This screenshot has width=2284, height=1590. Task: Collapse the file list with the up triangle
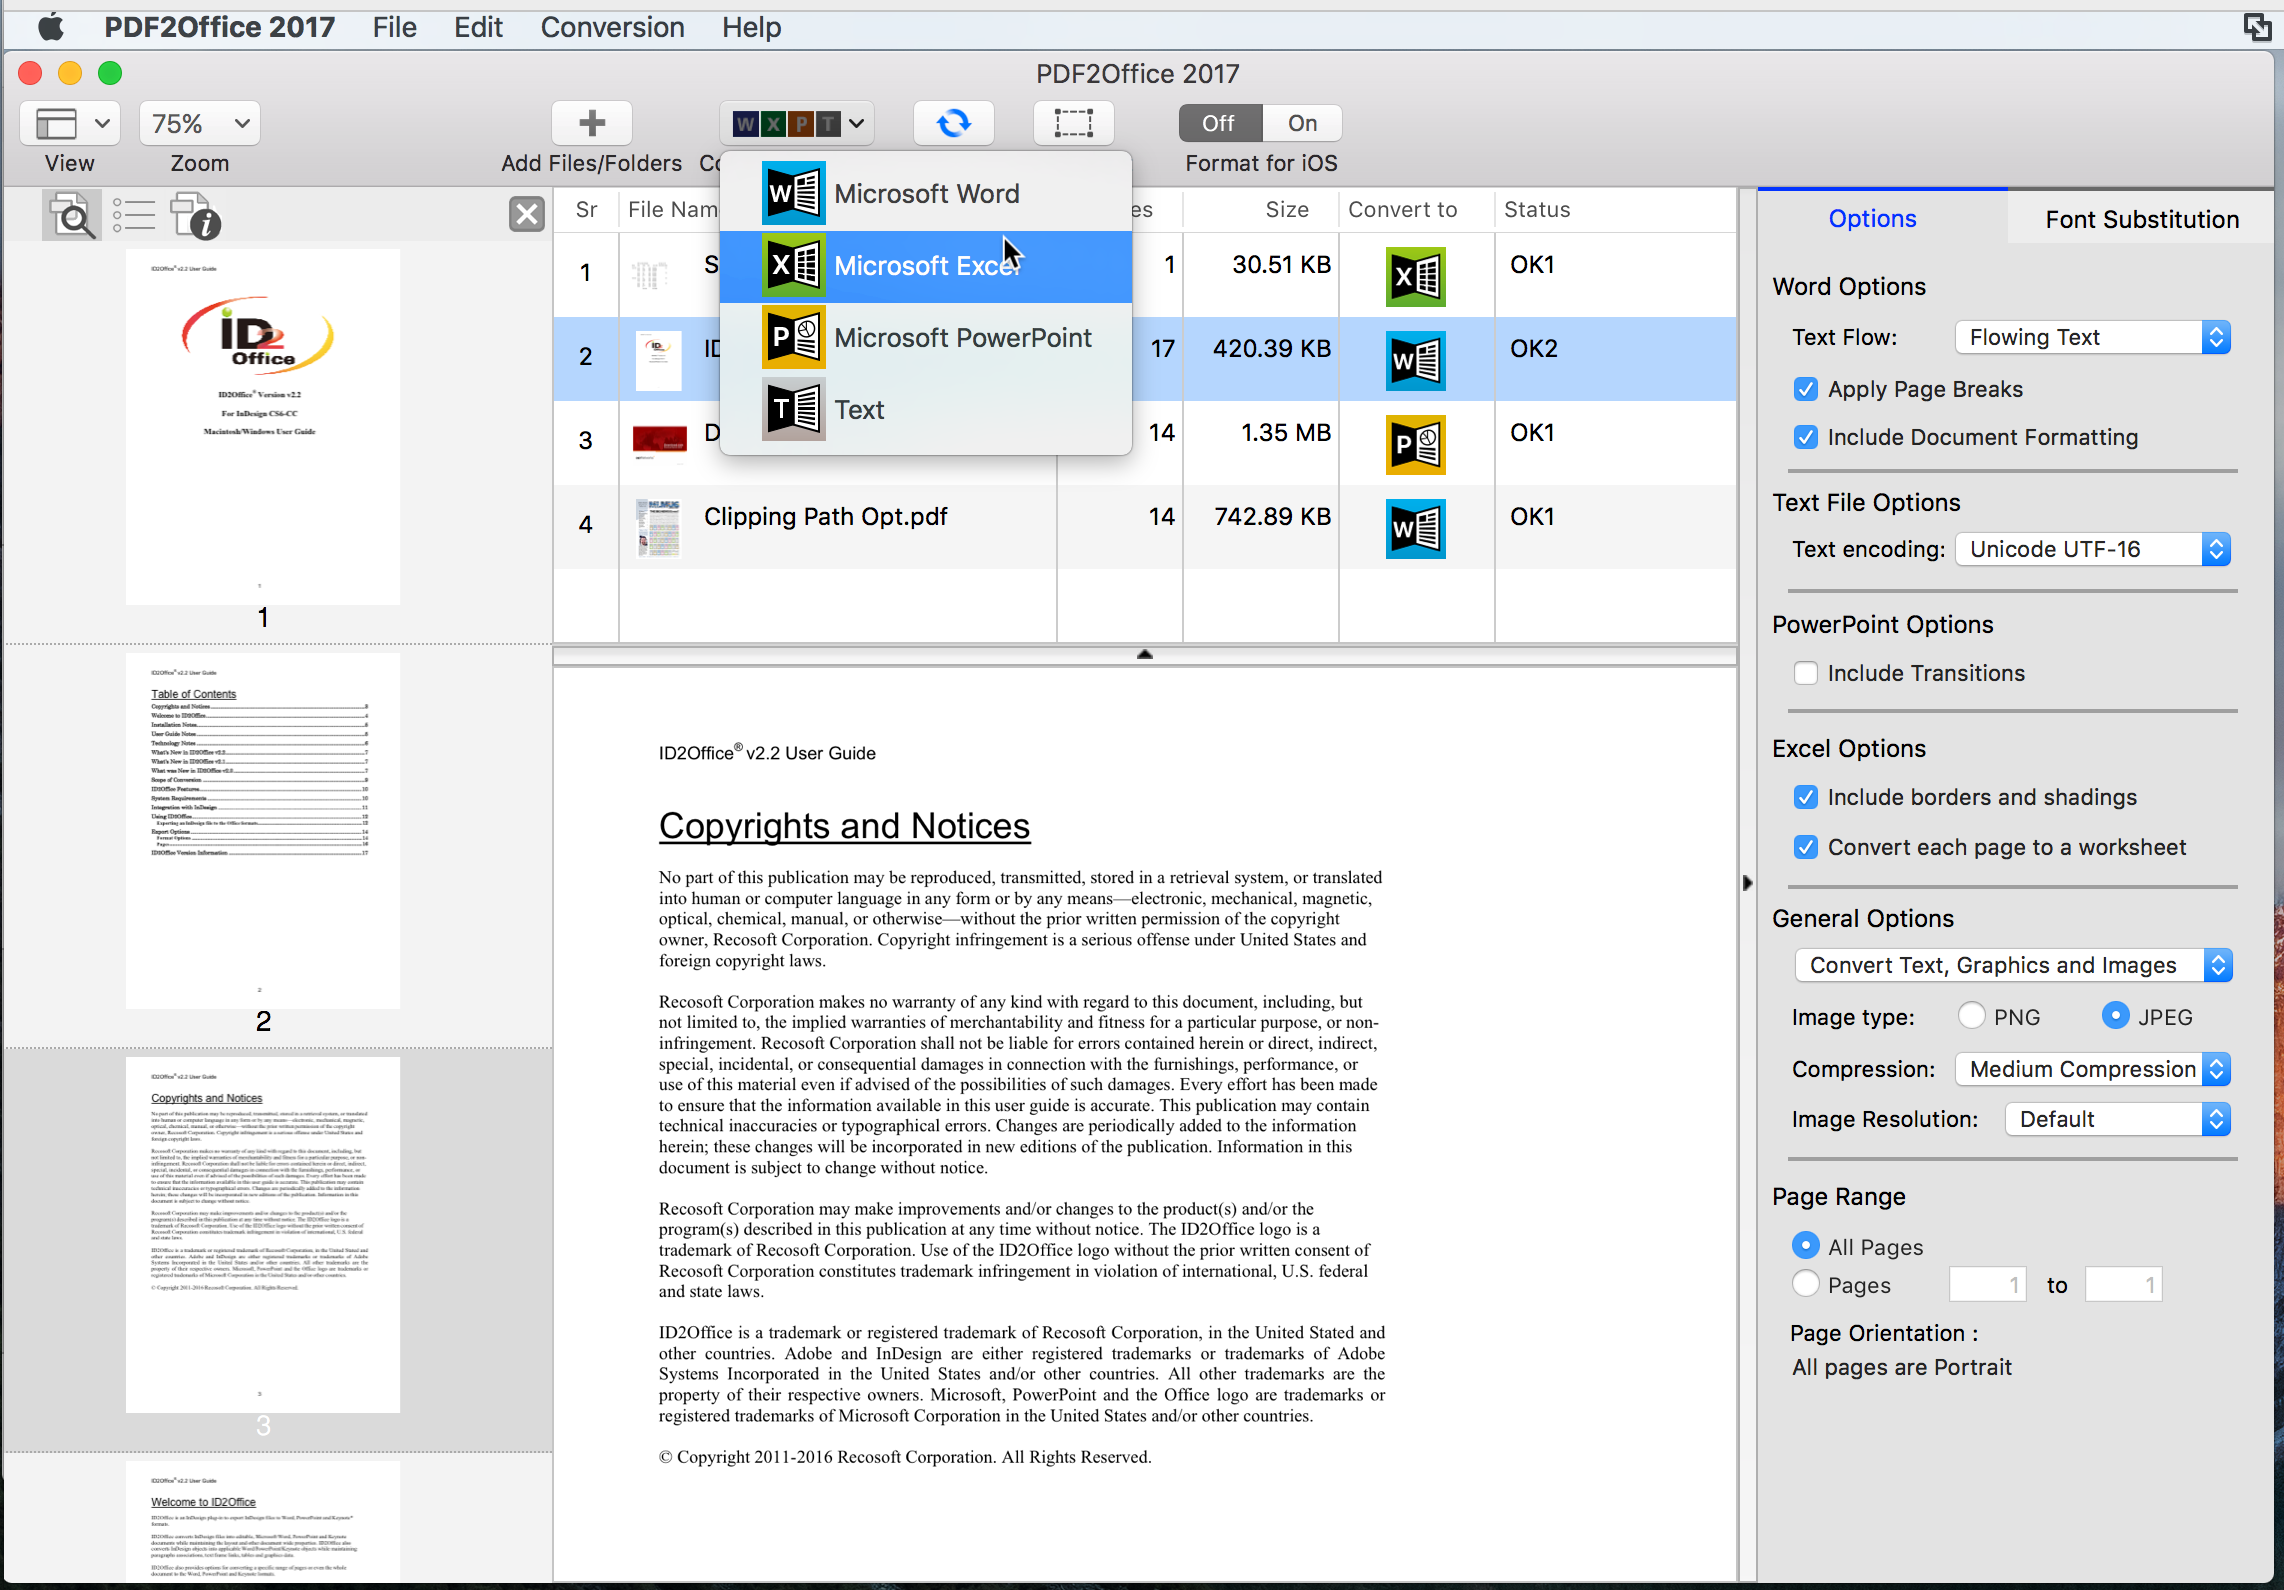click(1145, 654)
